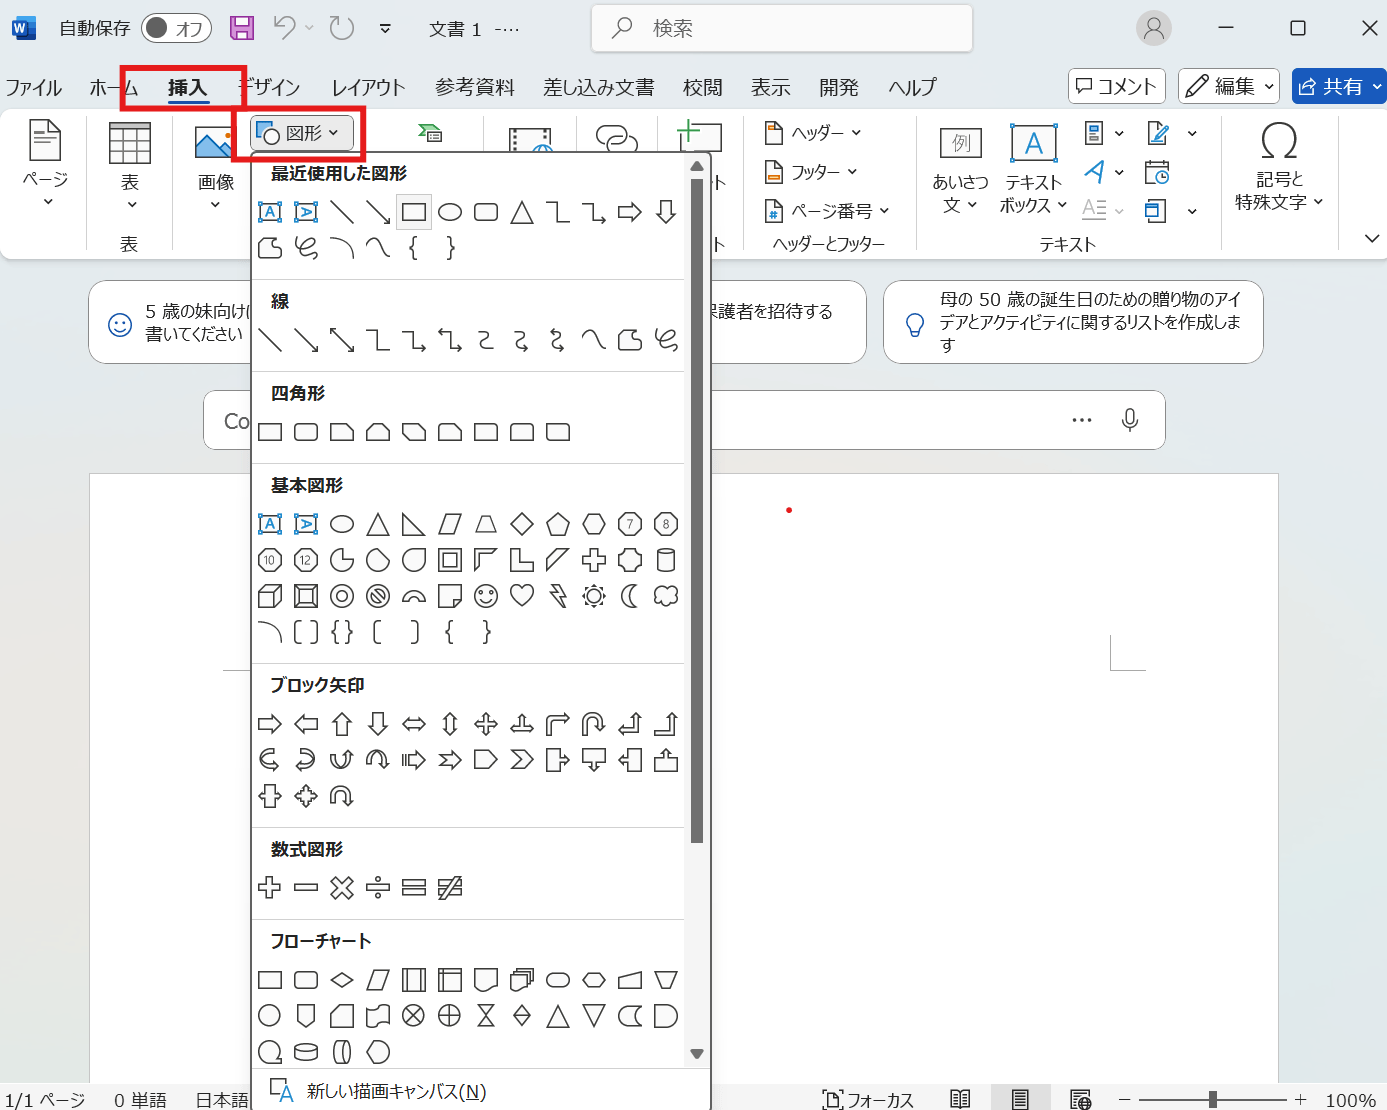Viewport: 1387px width, 1110px height.
Task: Pick the cloud shape
Action: coord(665,596)
